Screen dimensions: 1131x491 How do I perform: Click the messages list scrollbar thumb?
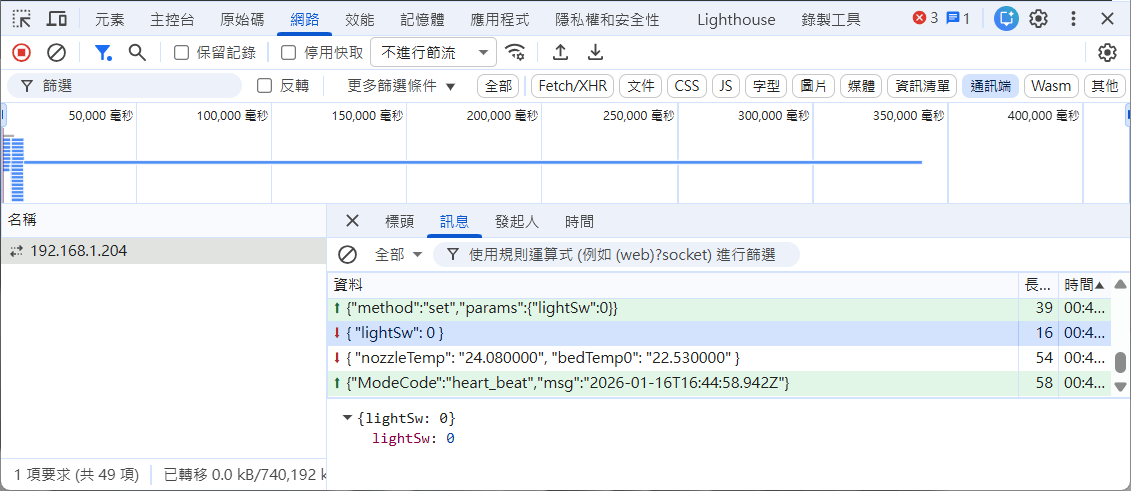click(1119, 361)
